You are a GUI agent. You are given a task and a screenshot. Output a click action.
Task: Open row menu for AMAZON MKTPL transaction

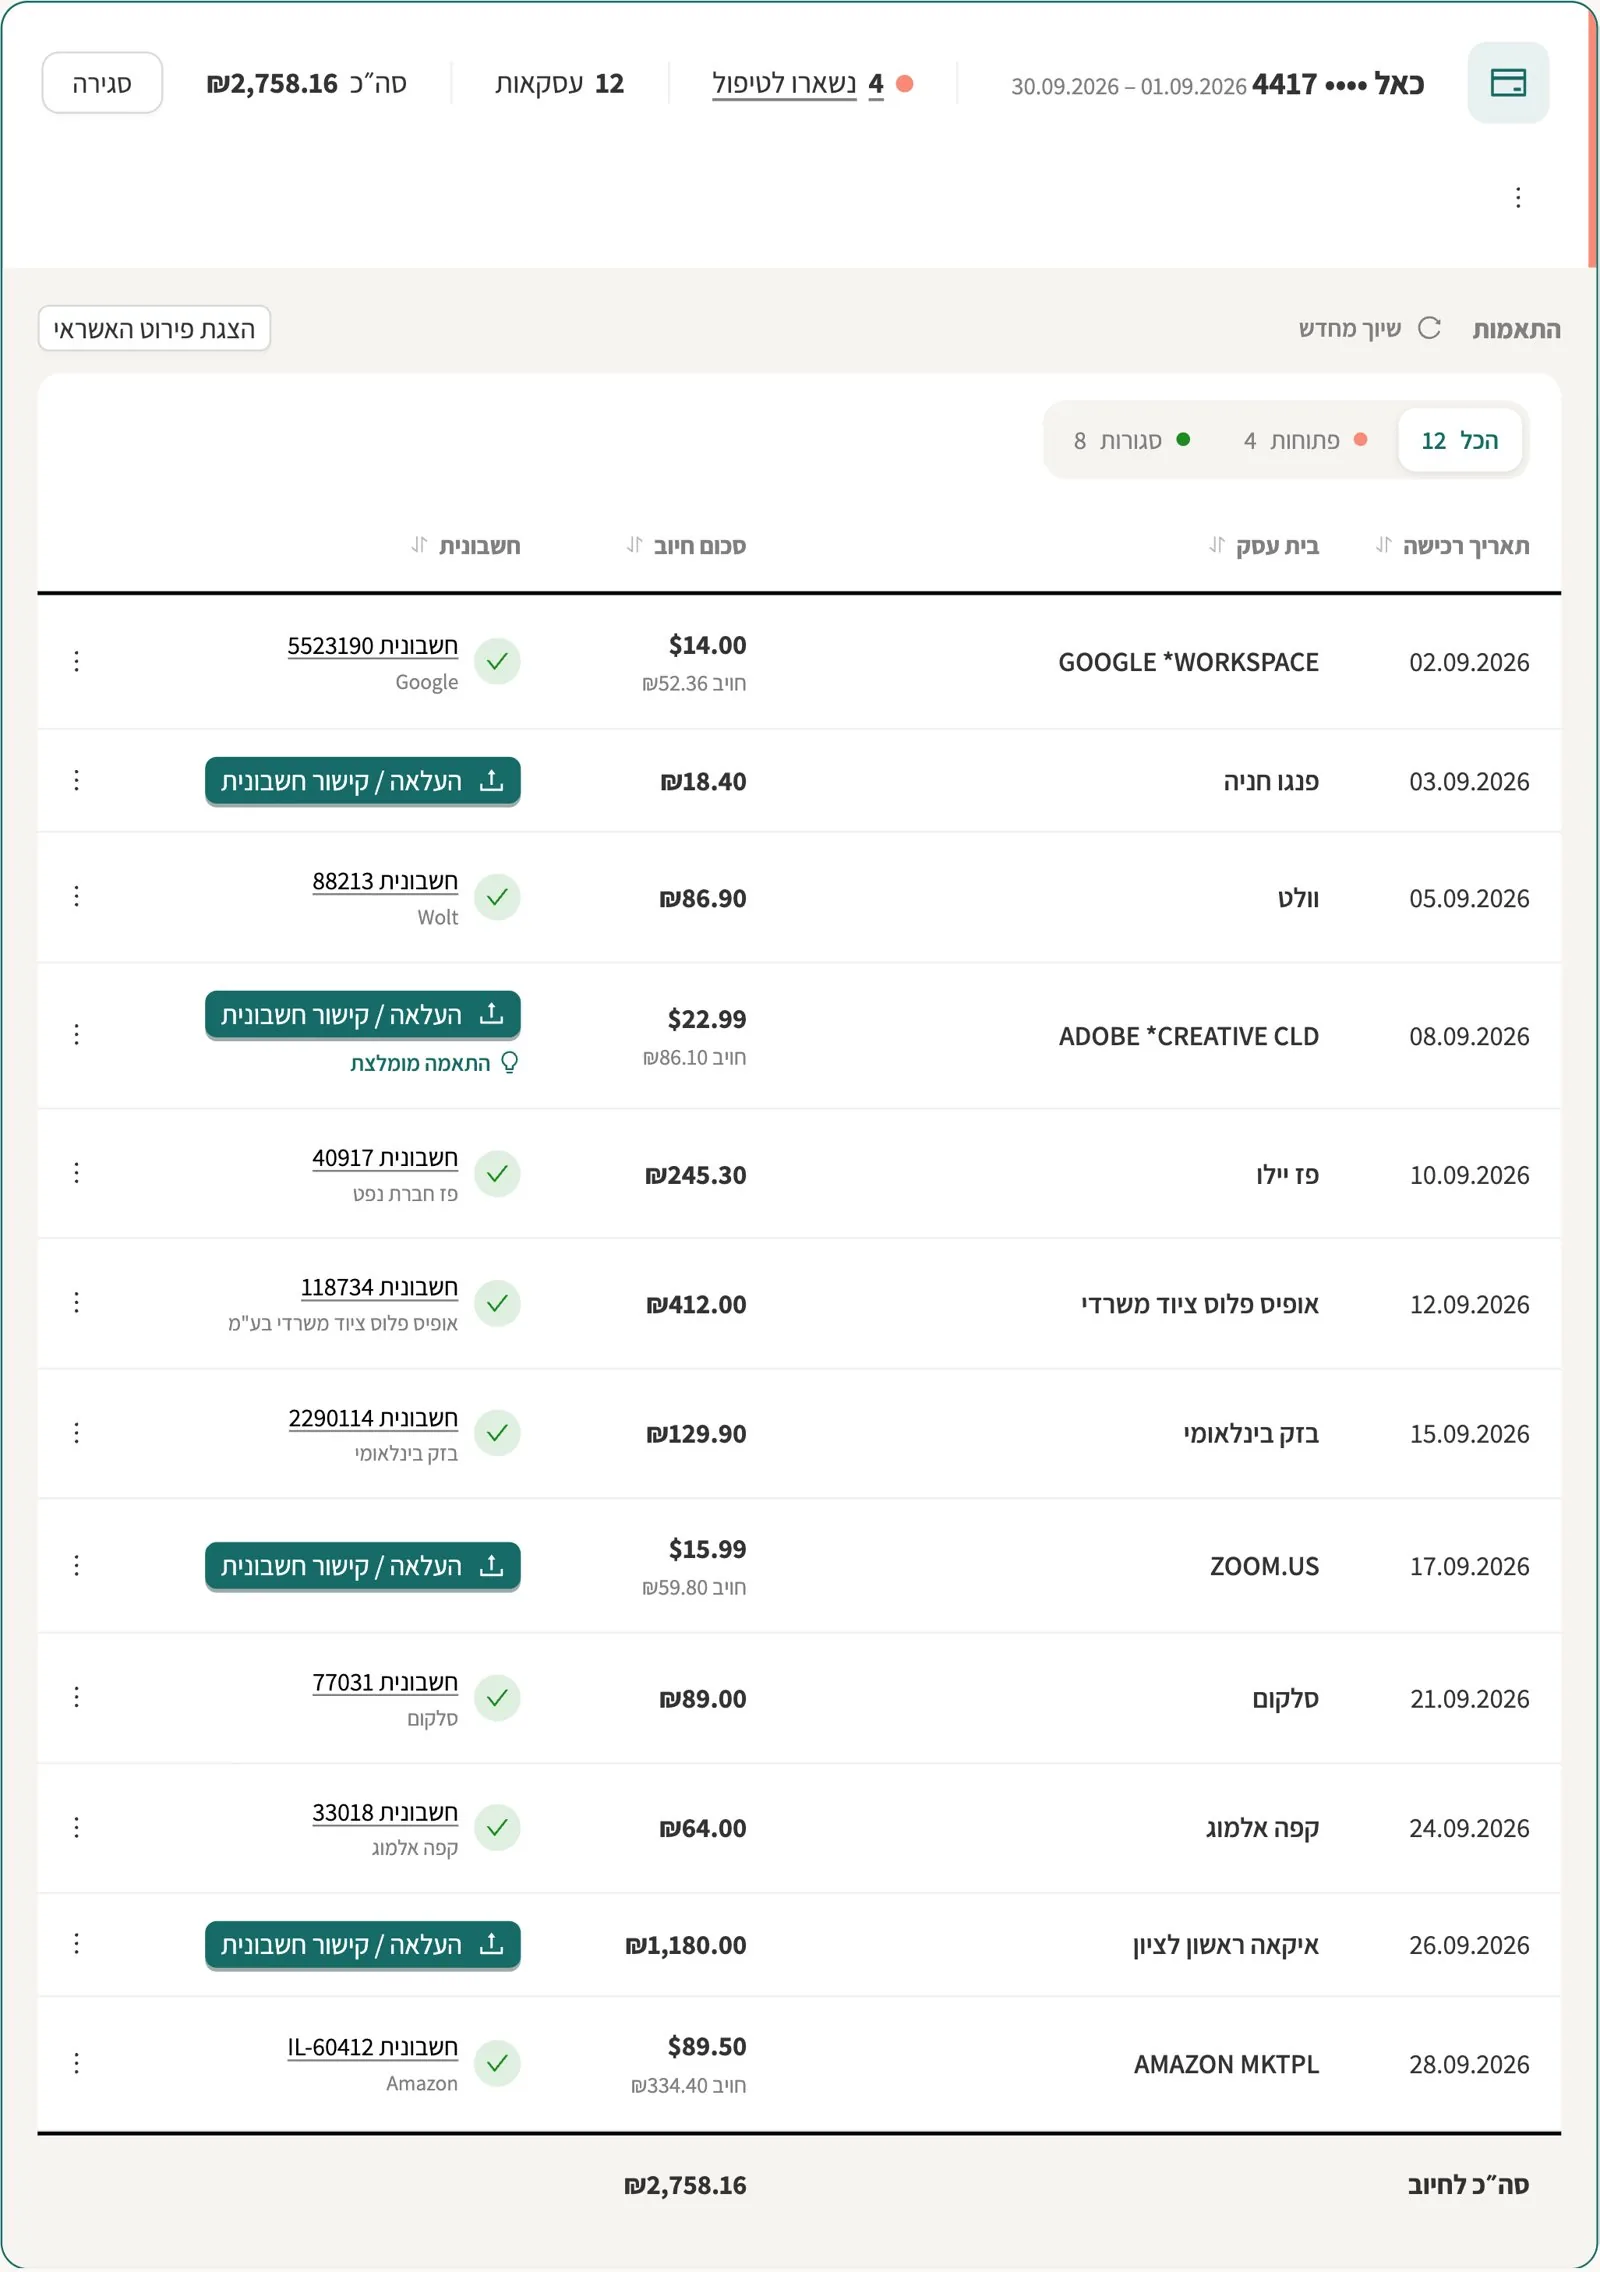pos(77,2063)
